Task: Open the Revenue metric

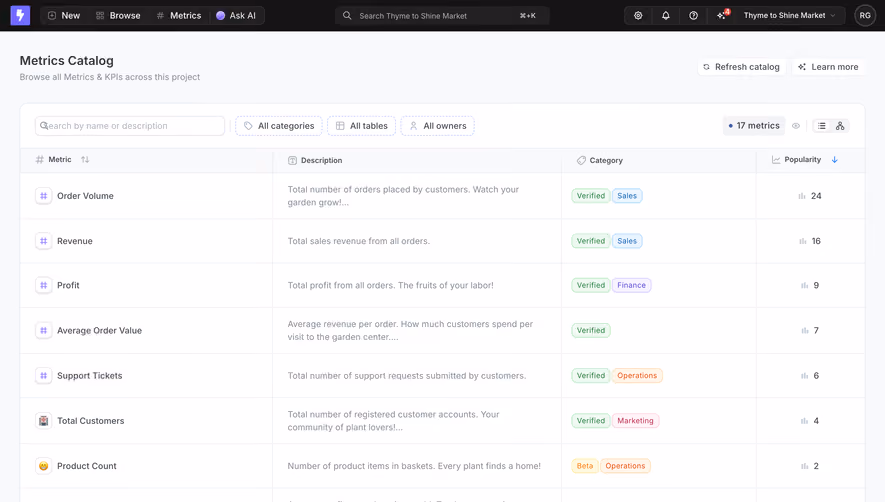Action: click(x=75, y=241)
